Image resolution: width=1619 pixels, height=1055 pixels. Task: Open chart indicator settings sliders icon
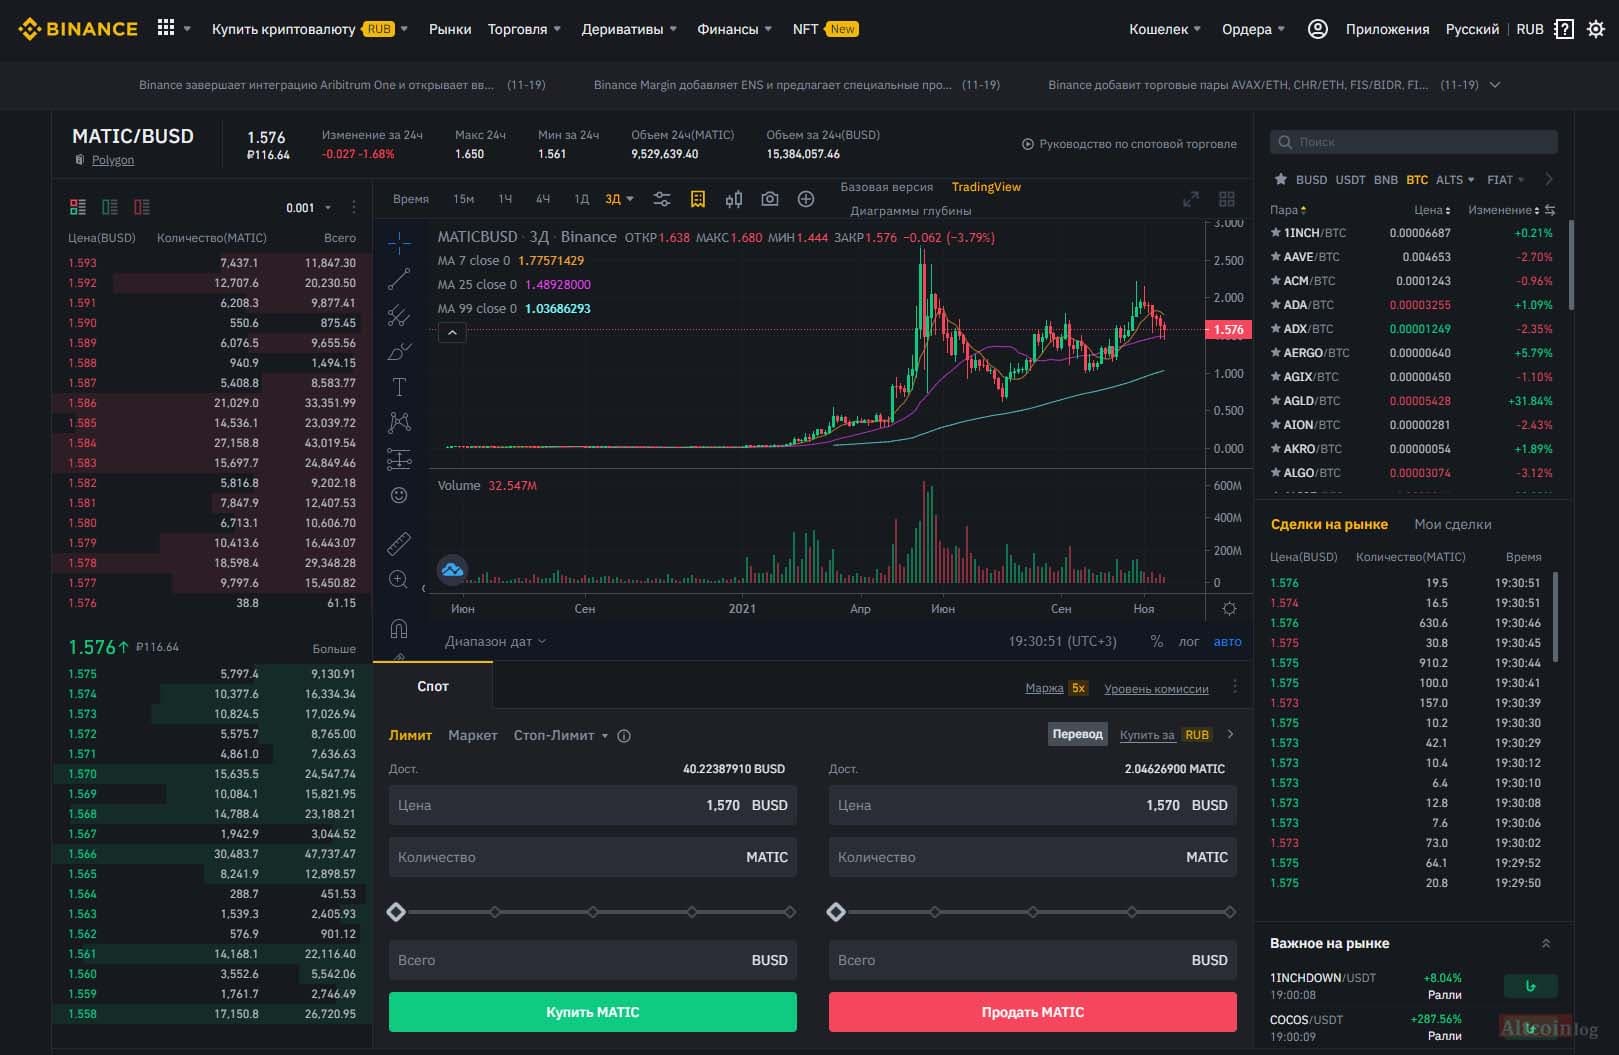coord(662,199)
